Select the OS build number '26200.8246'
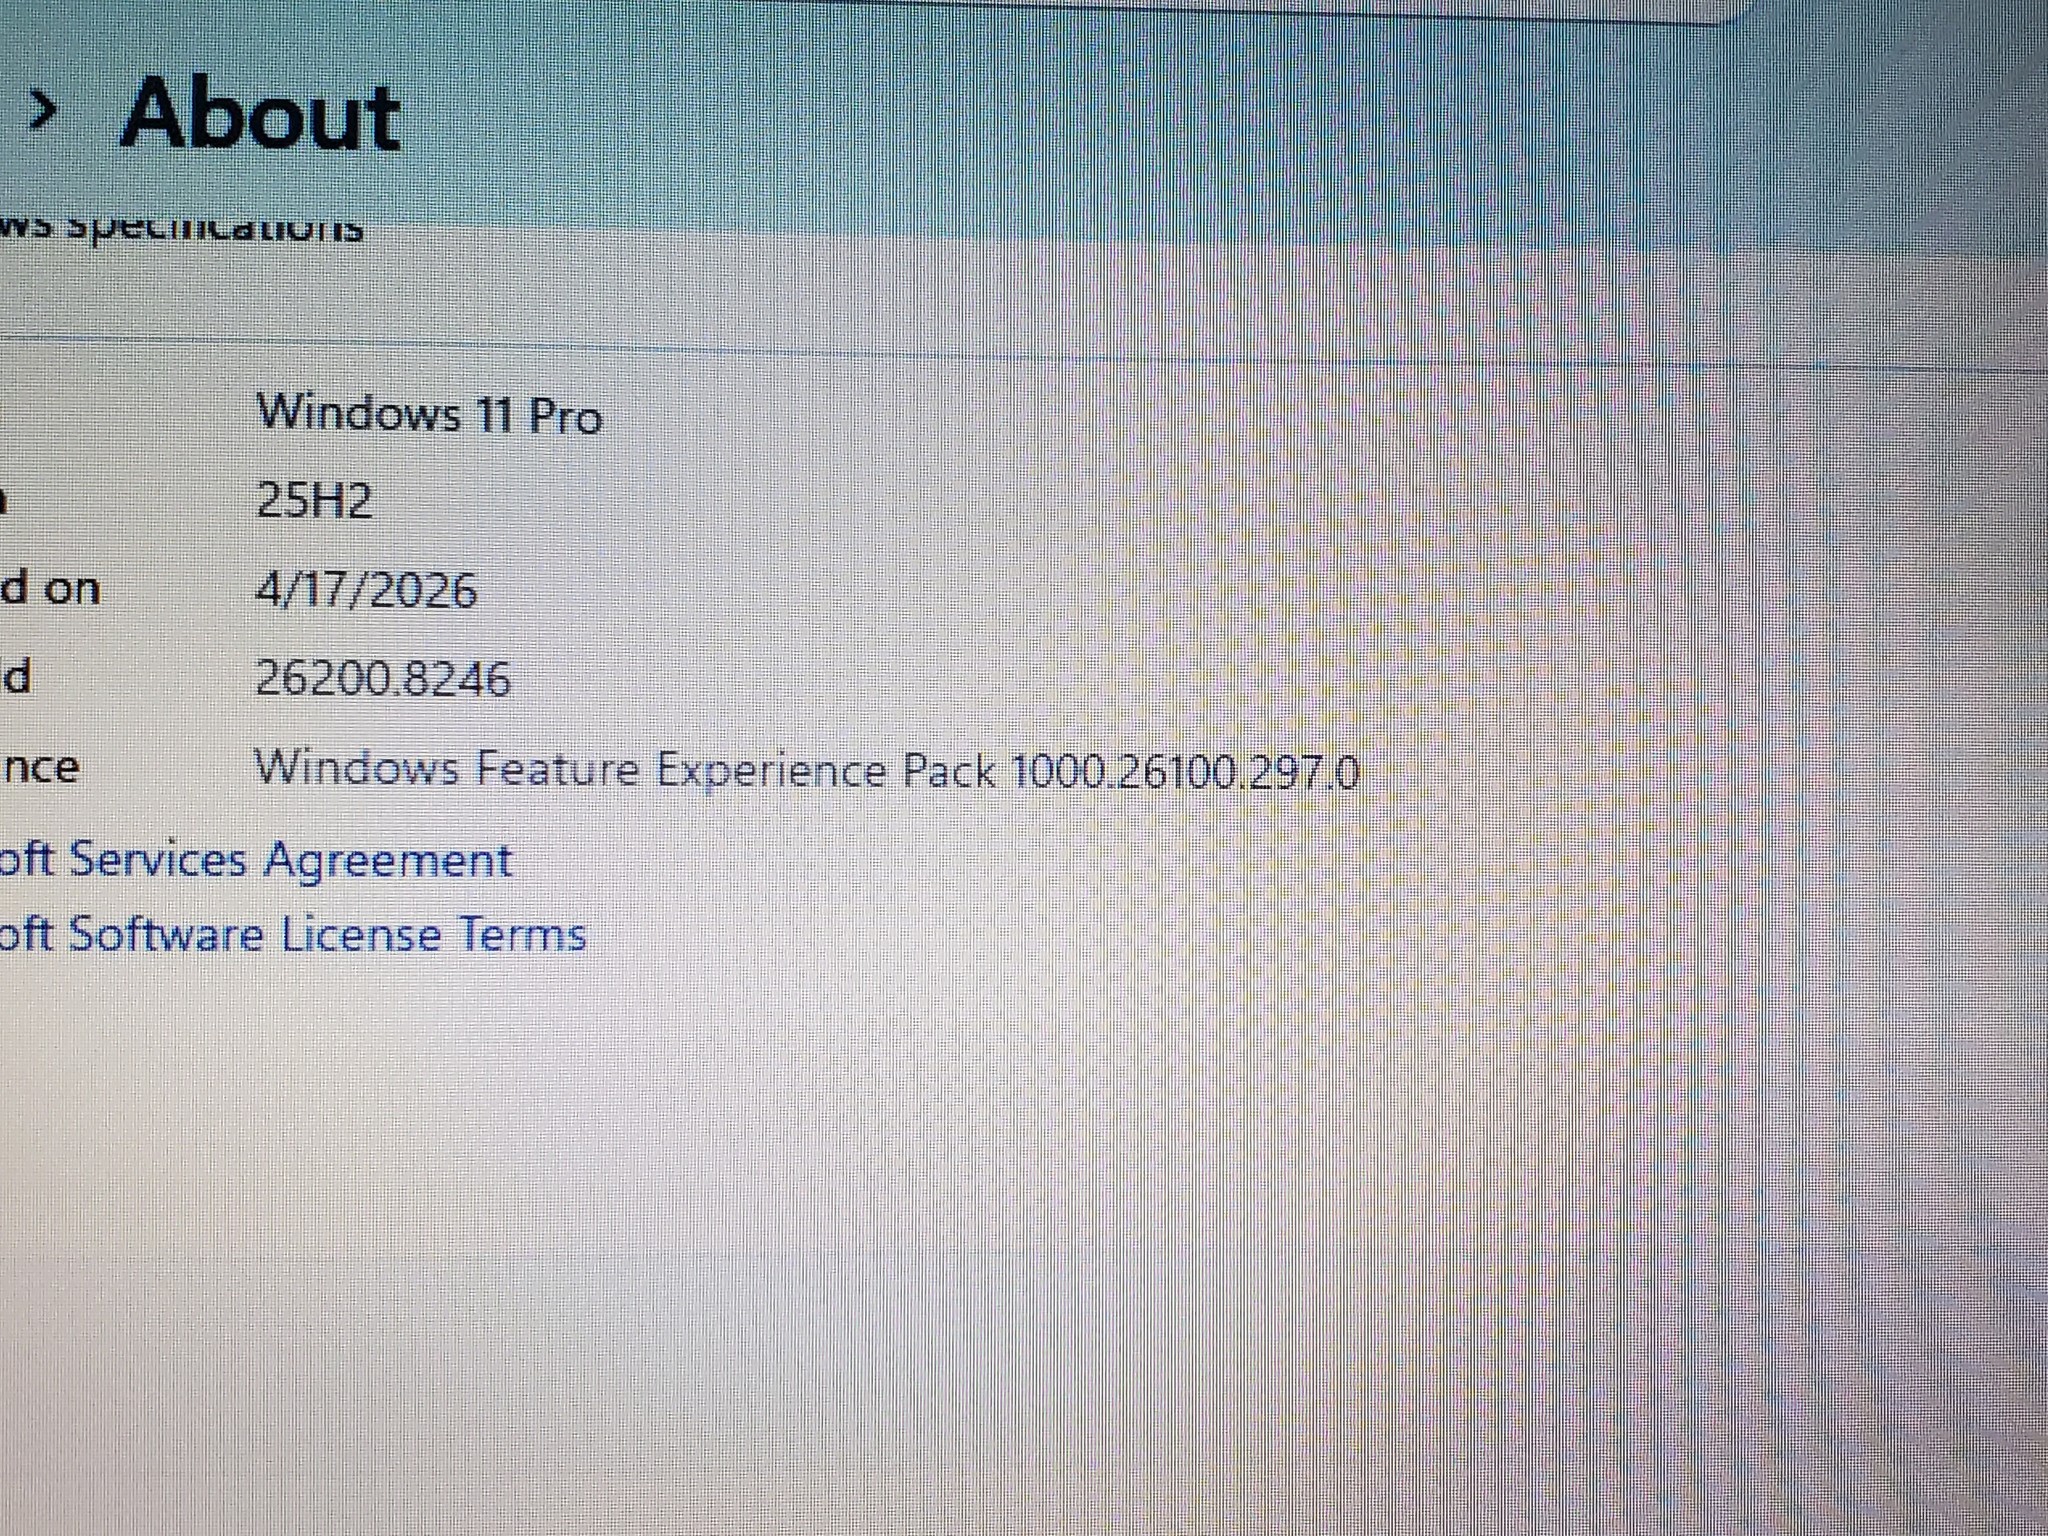Screen dimensions: 2048x1536 383,679
